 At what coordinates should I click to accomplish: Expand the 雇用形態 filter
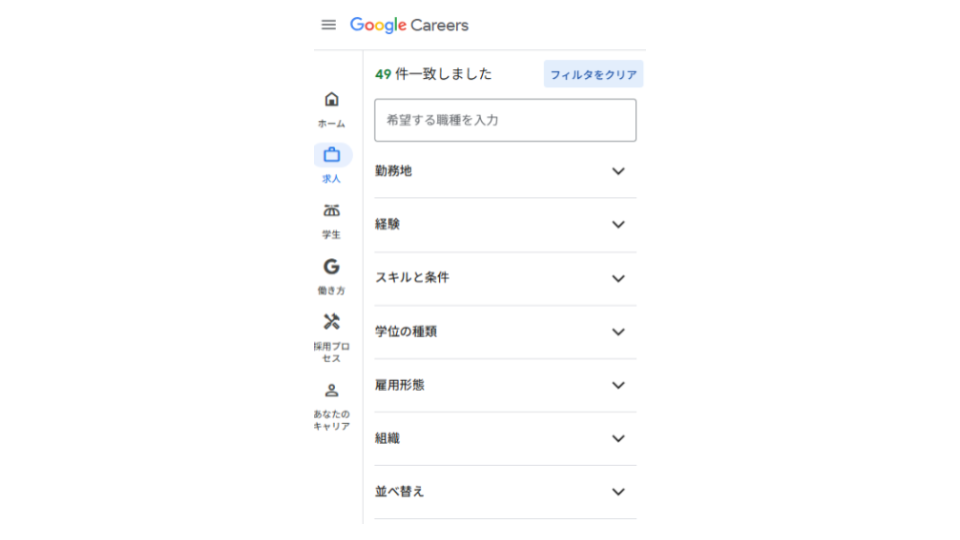pos(505,385)
